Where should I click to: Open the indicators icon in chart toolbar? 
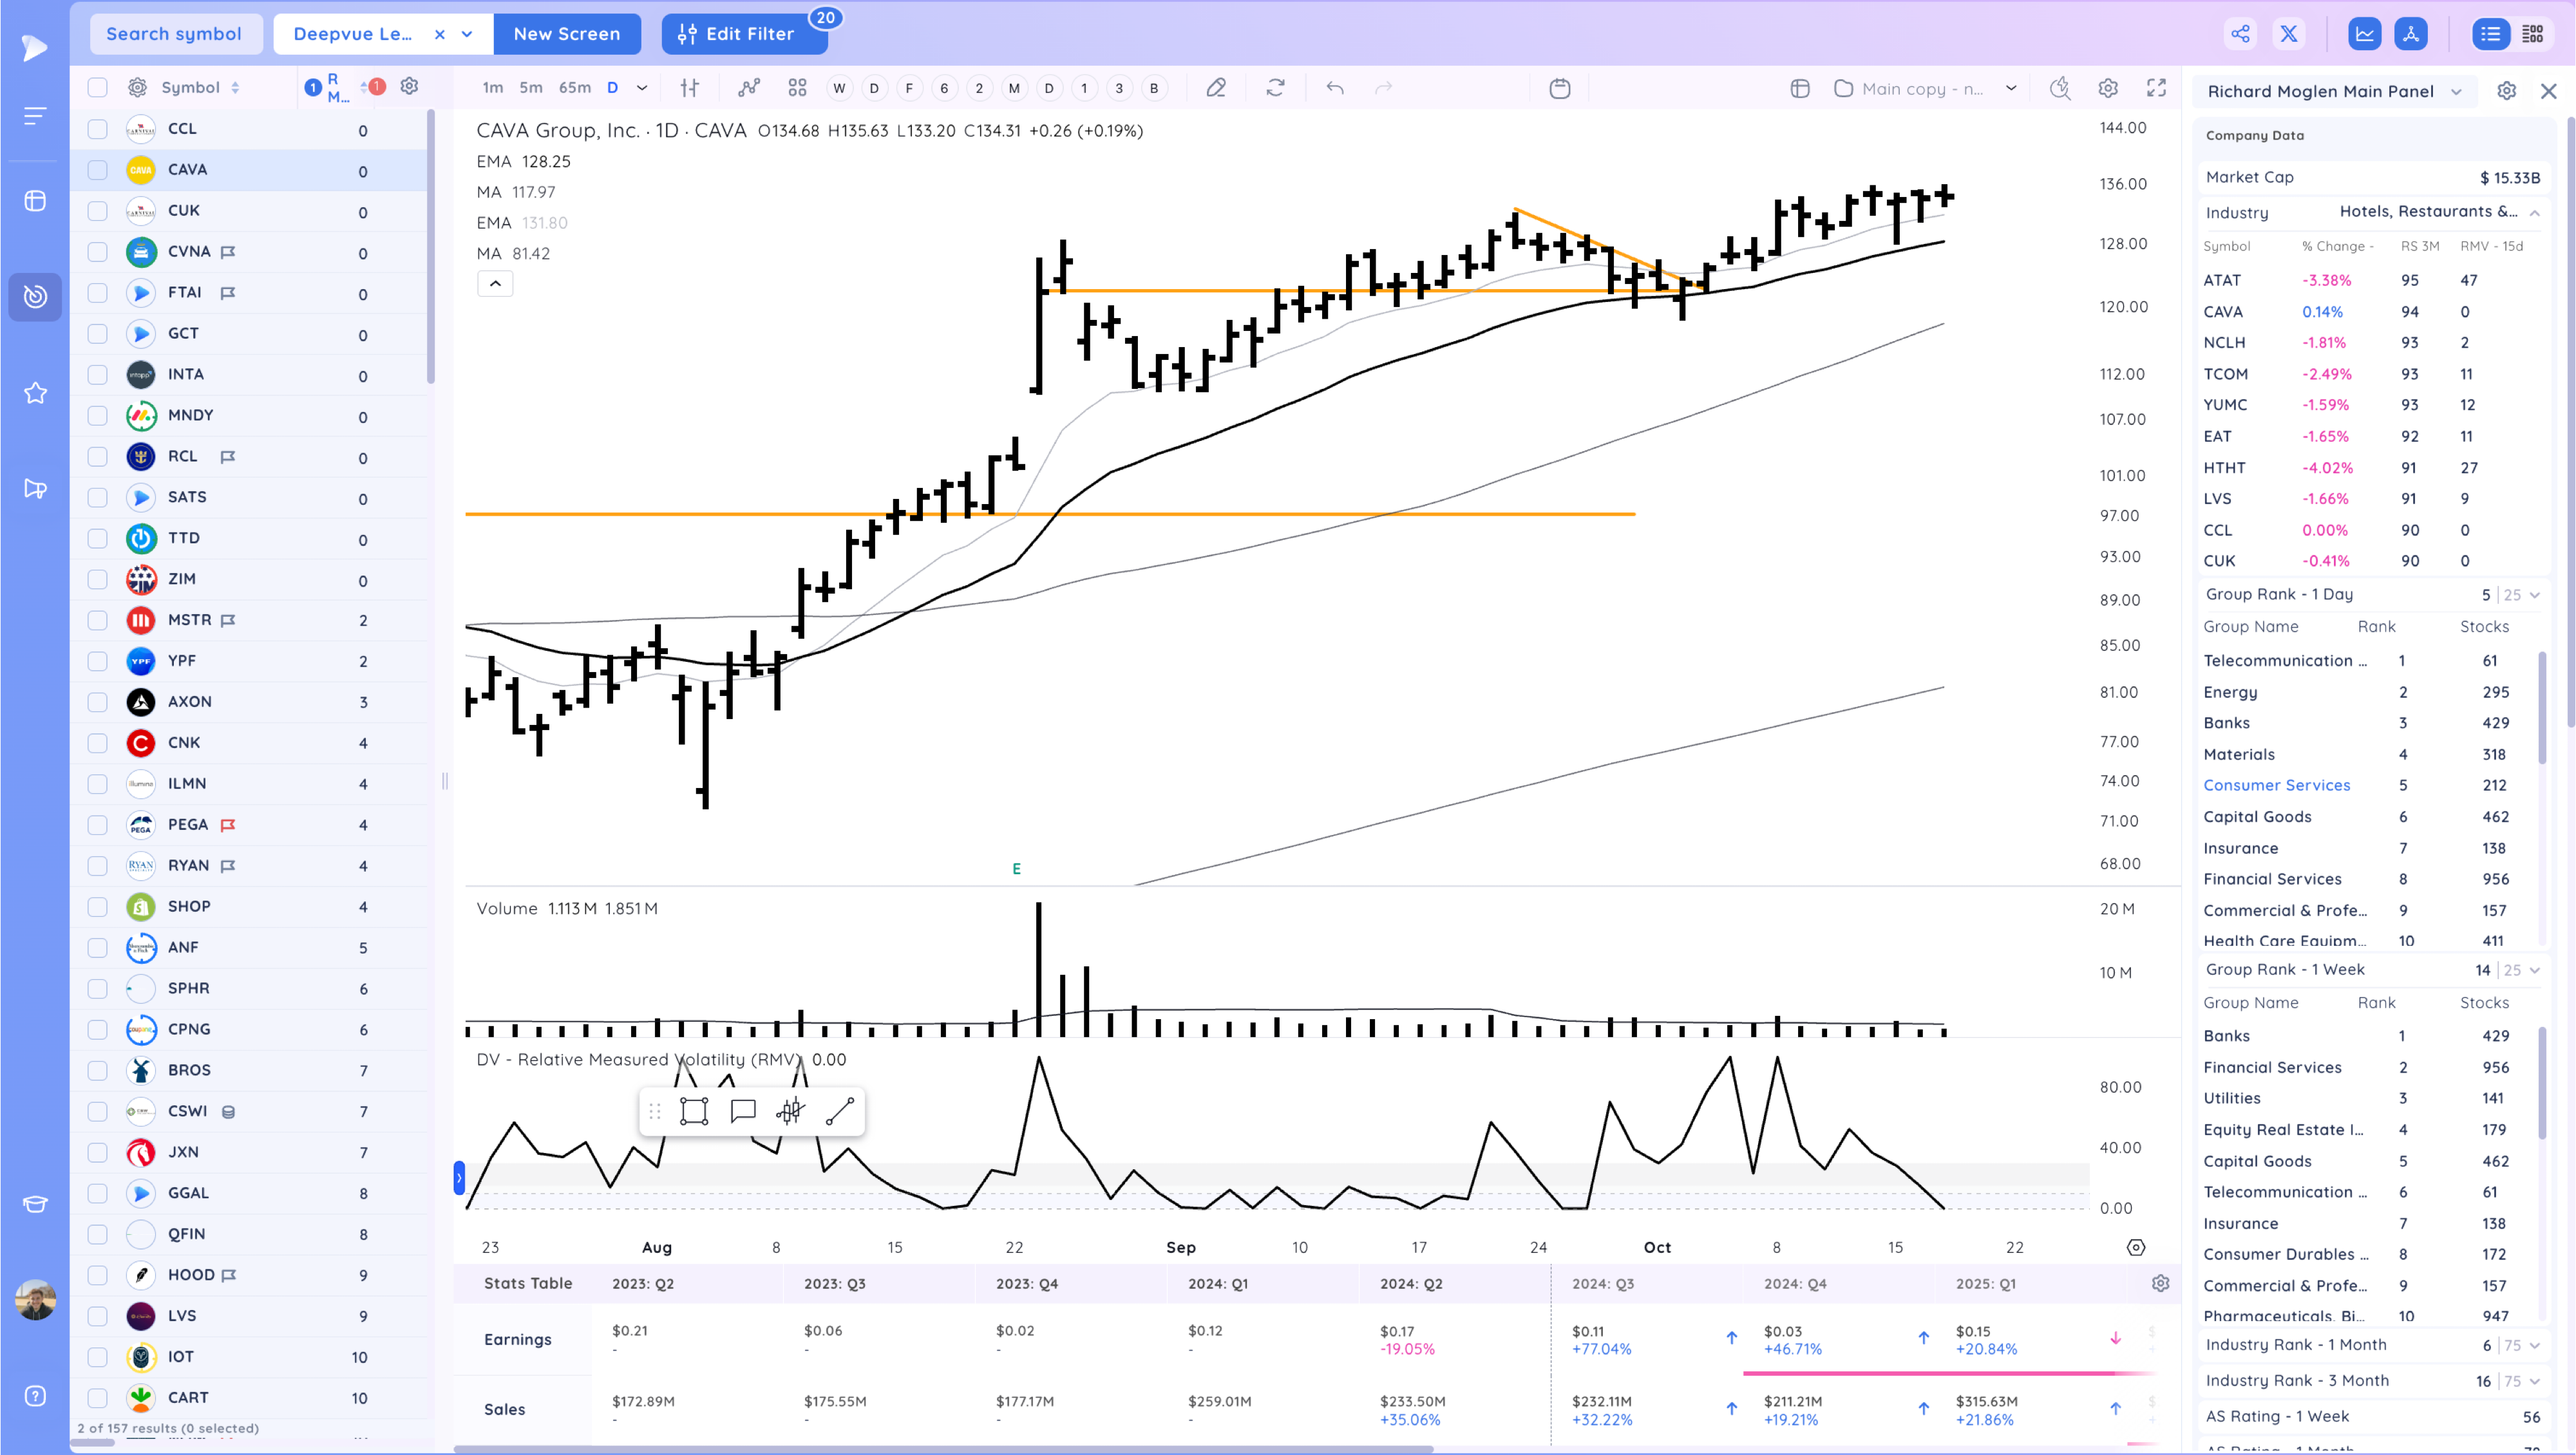click(x=749, y=88)
